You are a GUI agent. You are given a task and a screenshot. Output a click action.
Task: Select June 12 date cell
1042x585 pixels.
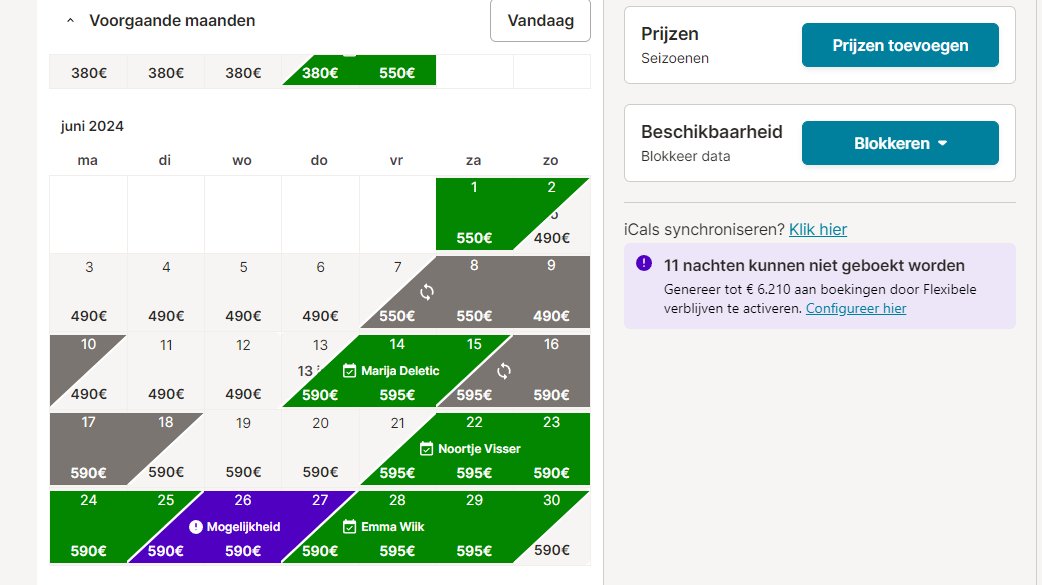tap(243, 370)
